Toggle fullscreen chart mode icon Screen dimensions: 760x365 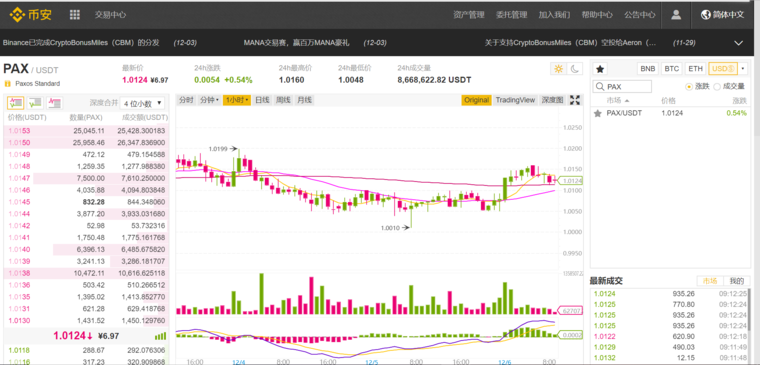click(575, 100)
